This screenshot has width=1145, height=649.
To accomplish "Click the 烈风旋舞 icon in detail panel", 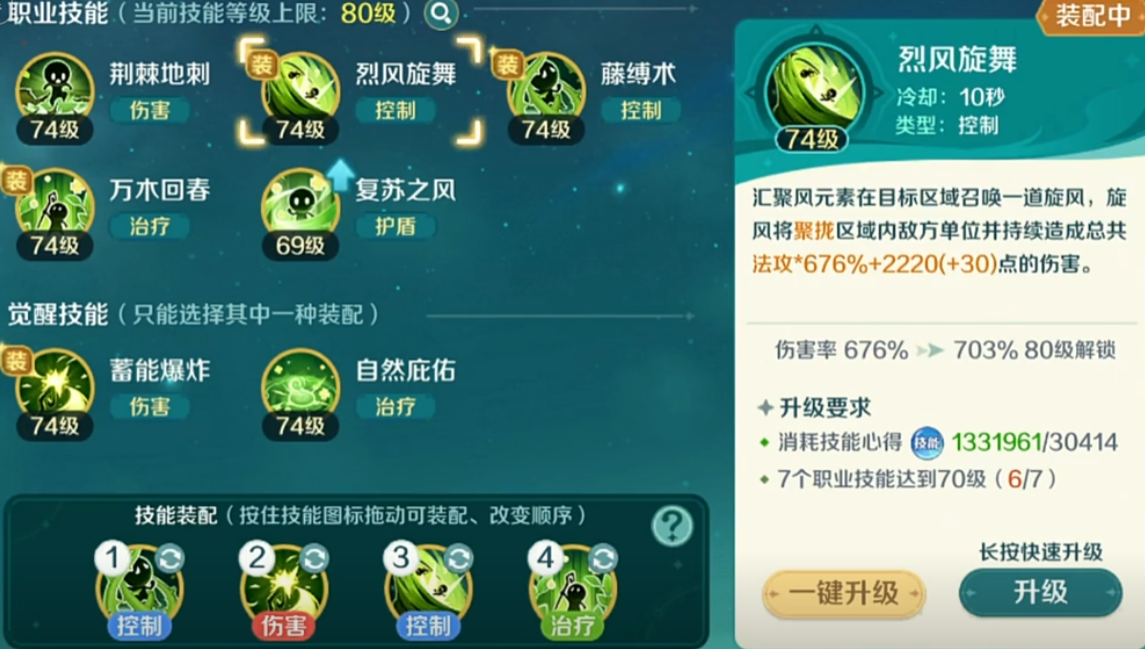I will click(x=814, y=91).
